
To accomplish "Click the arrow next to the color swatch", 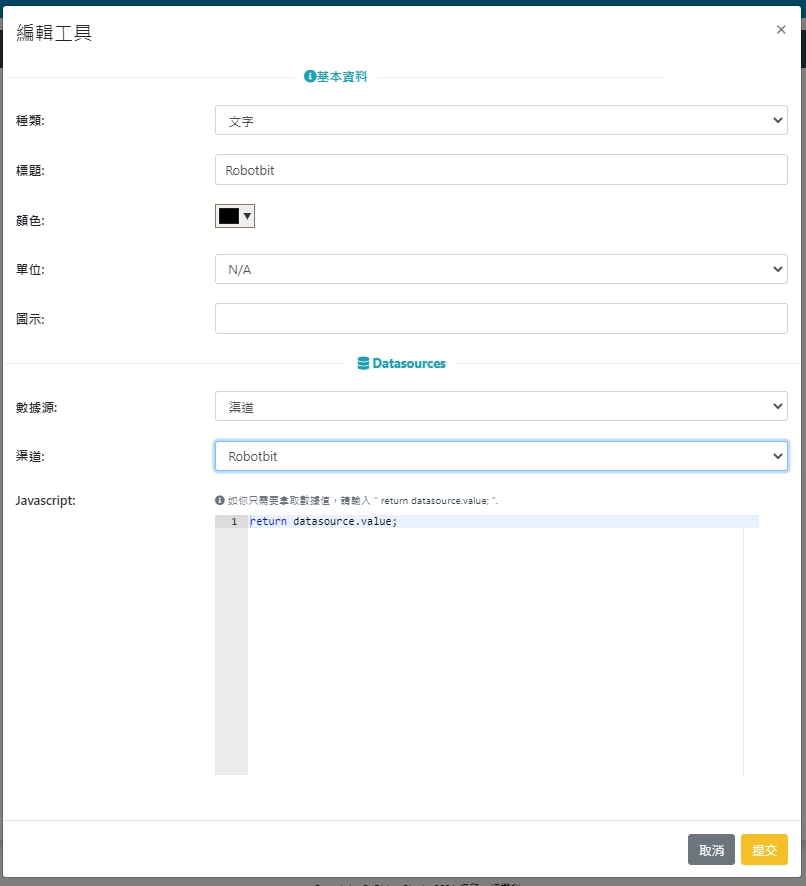I will [x=247, y=216].
